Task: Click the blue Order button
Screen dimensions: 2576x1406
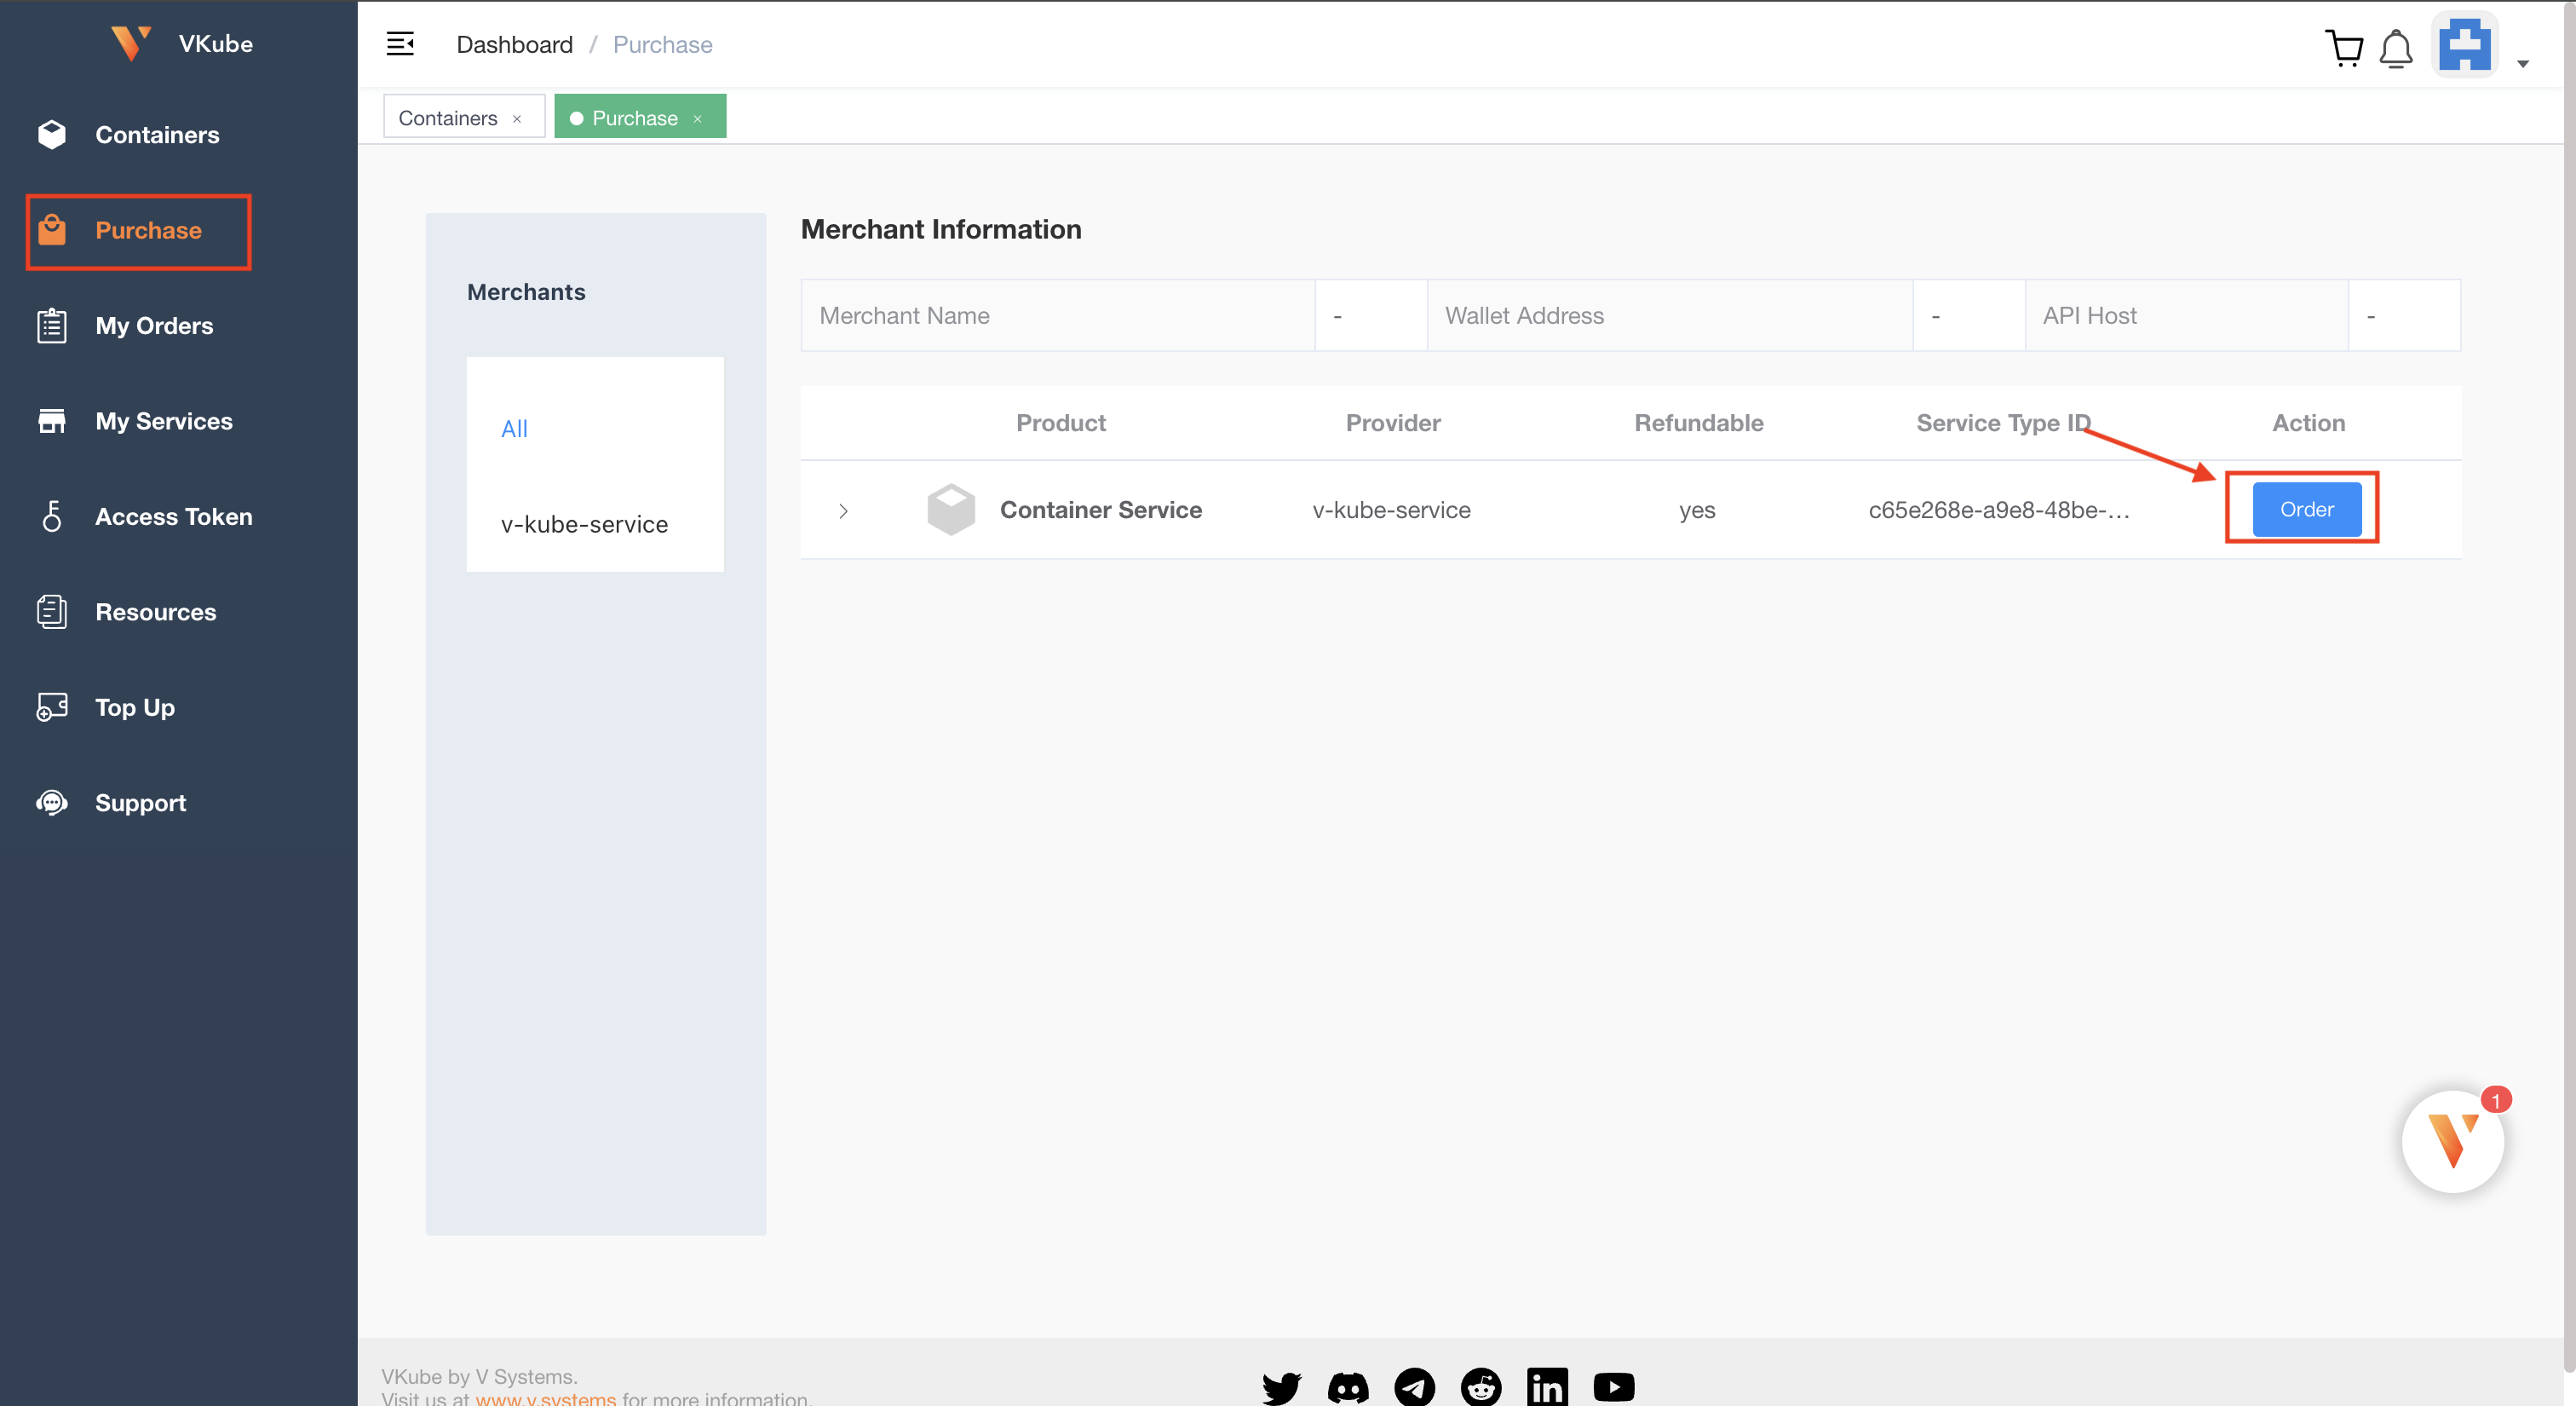Action: pyautogui.click(x=2307, y=509)
